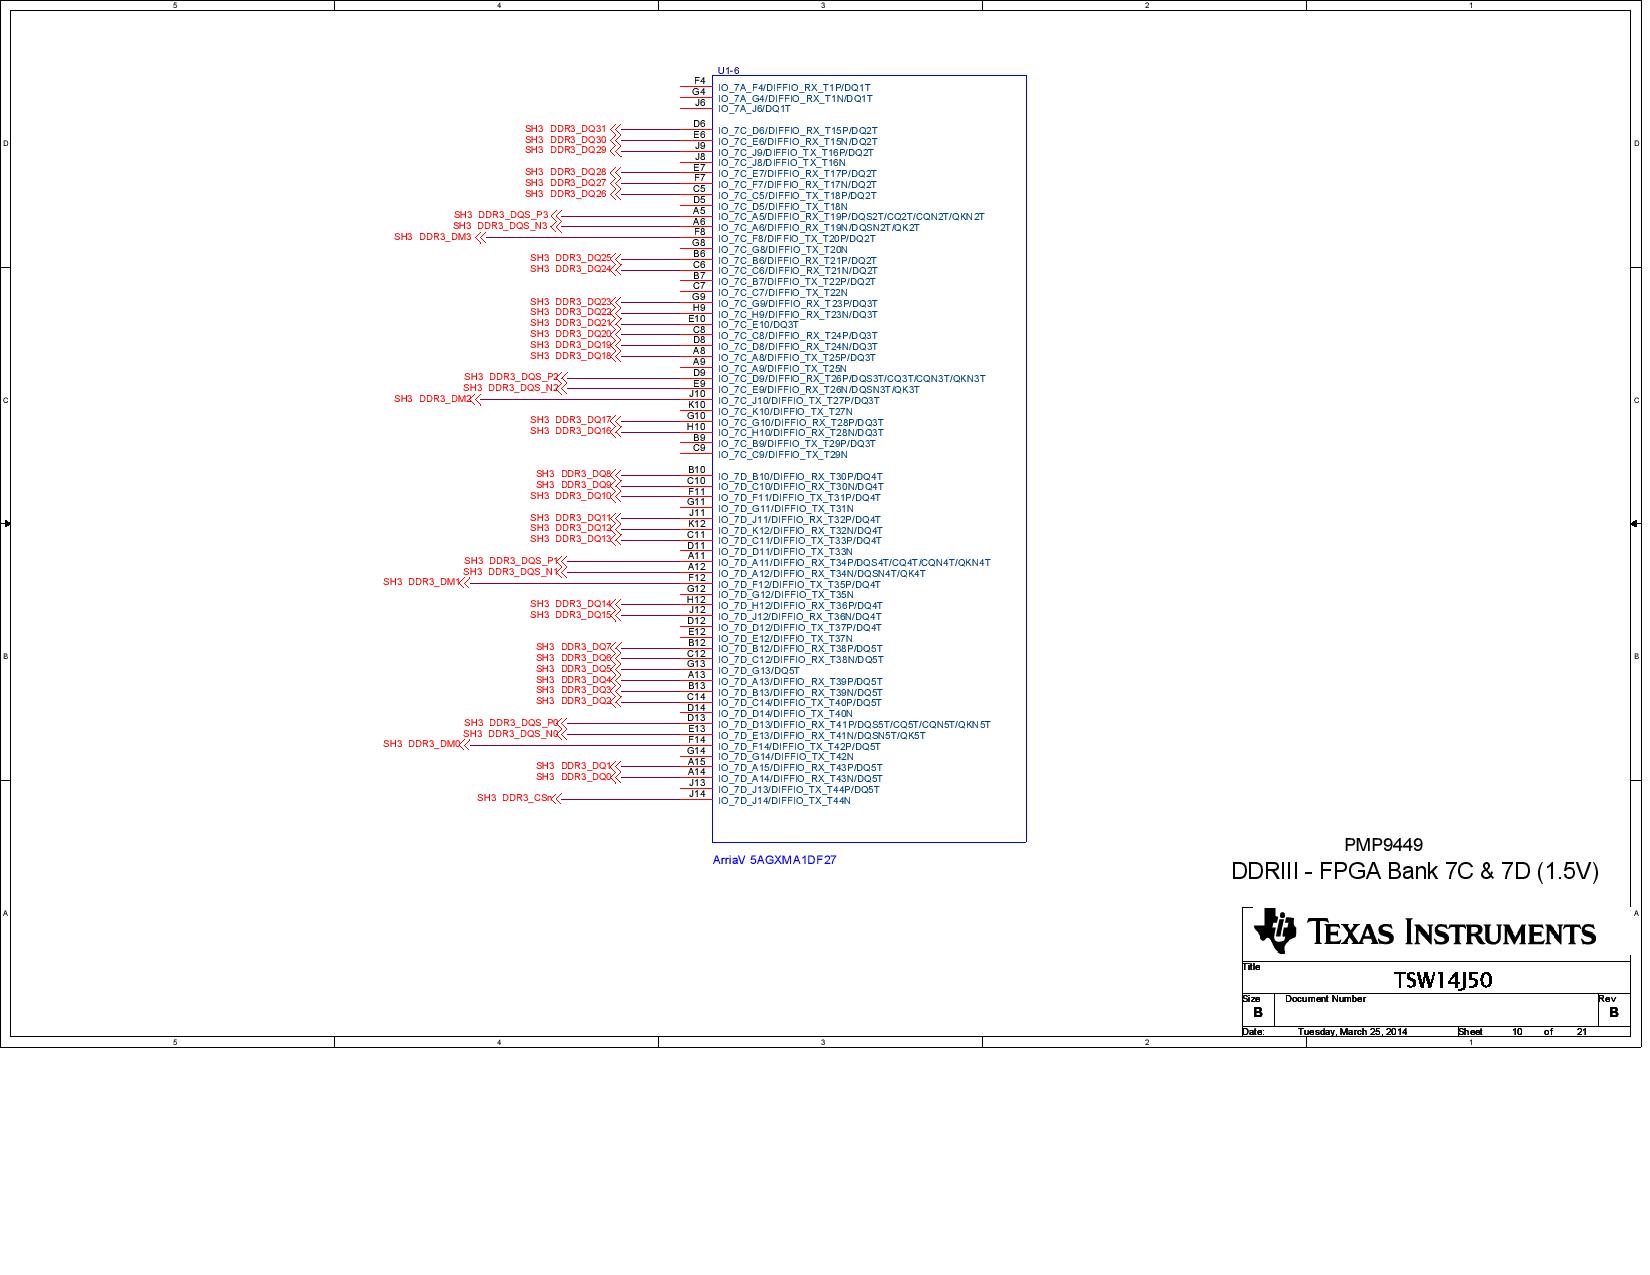Click the off-page connector arrow on SH3 DDR3_CSn
1650x1275 pixels.
[x=557, y=798]
